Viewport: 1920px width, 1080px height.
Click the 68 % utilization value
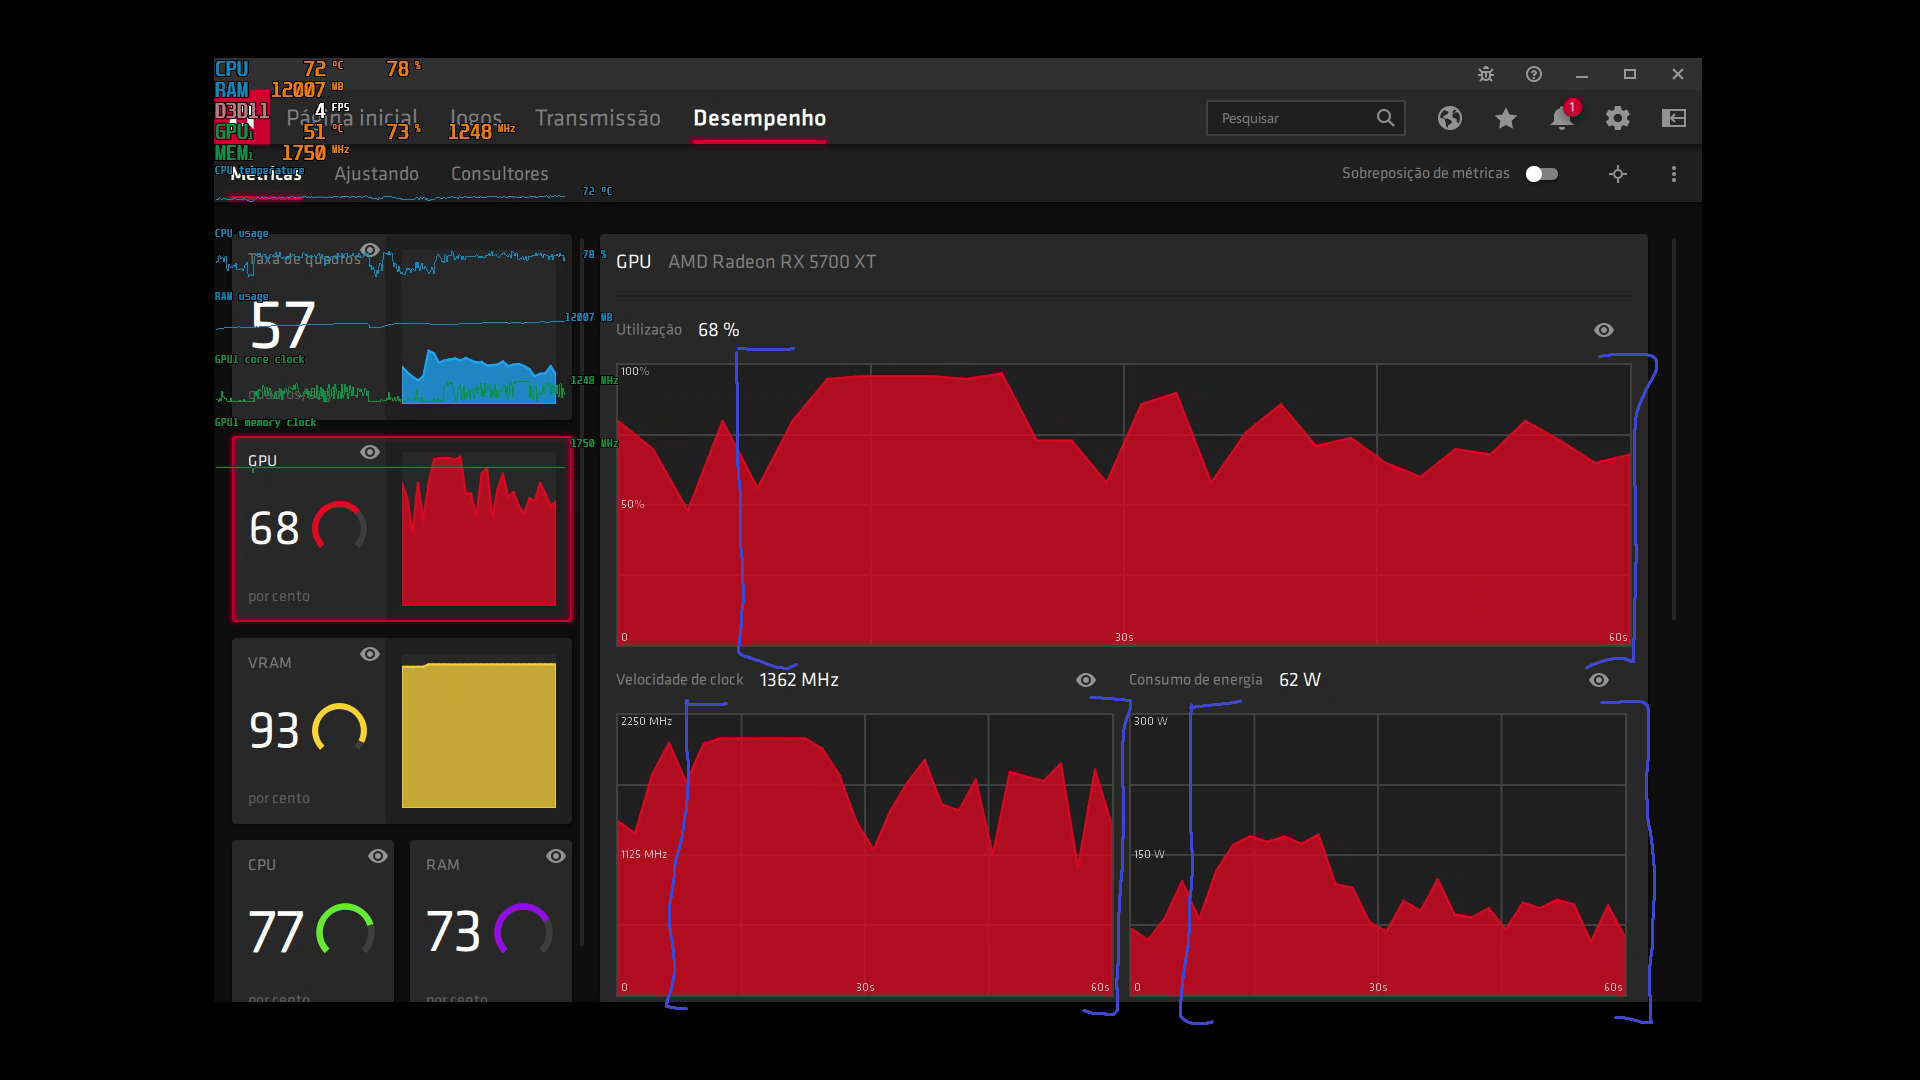click(719, 330)
